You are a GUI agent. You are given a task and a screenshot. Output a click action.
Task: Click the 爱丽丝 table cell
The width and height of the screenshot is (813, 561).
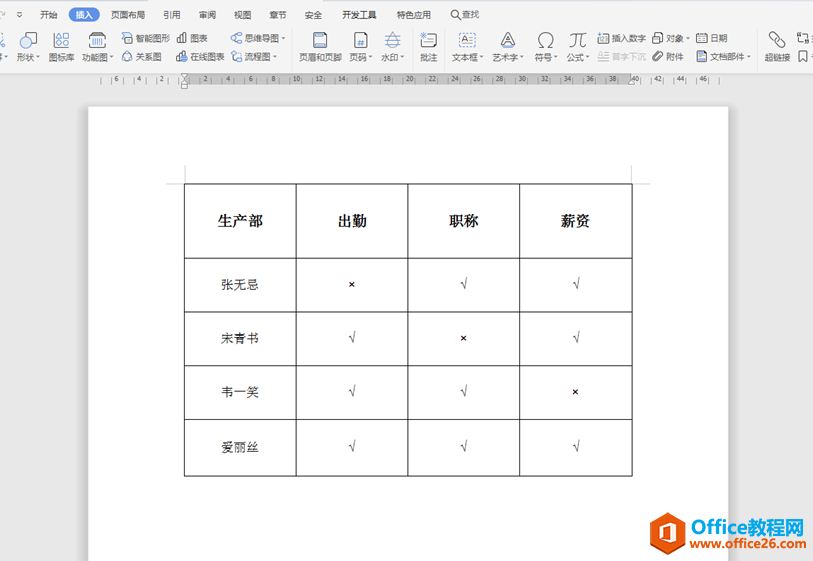(240, 447)
